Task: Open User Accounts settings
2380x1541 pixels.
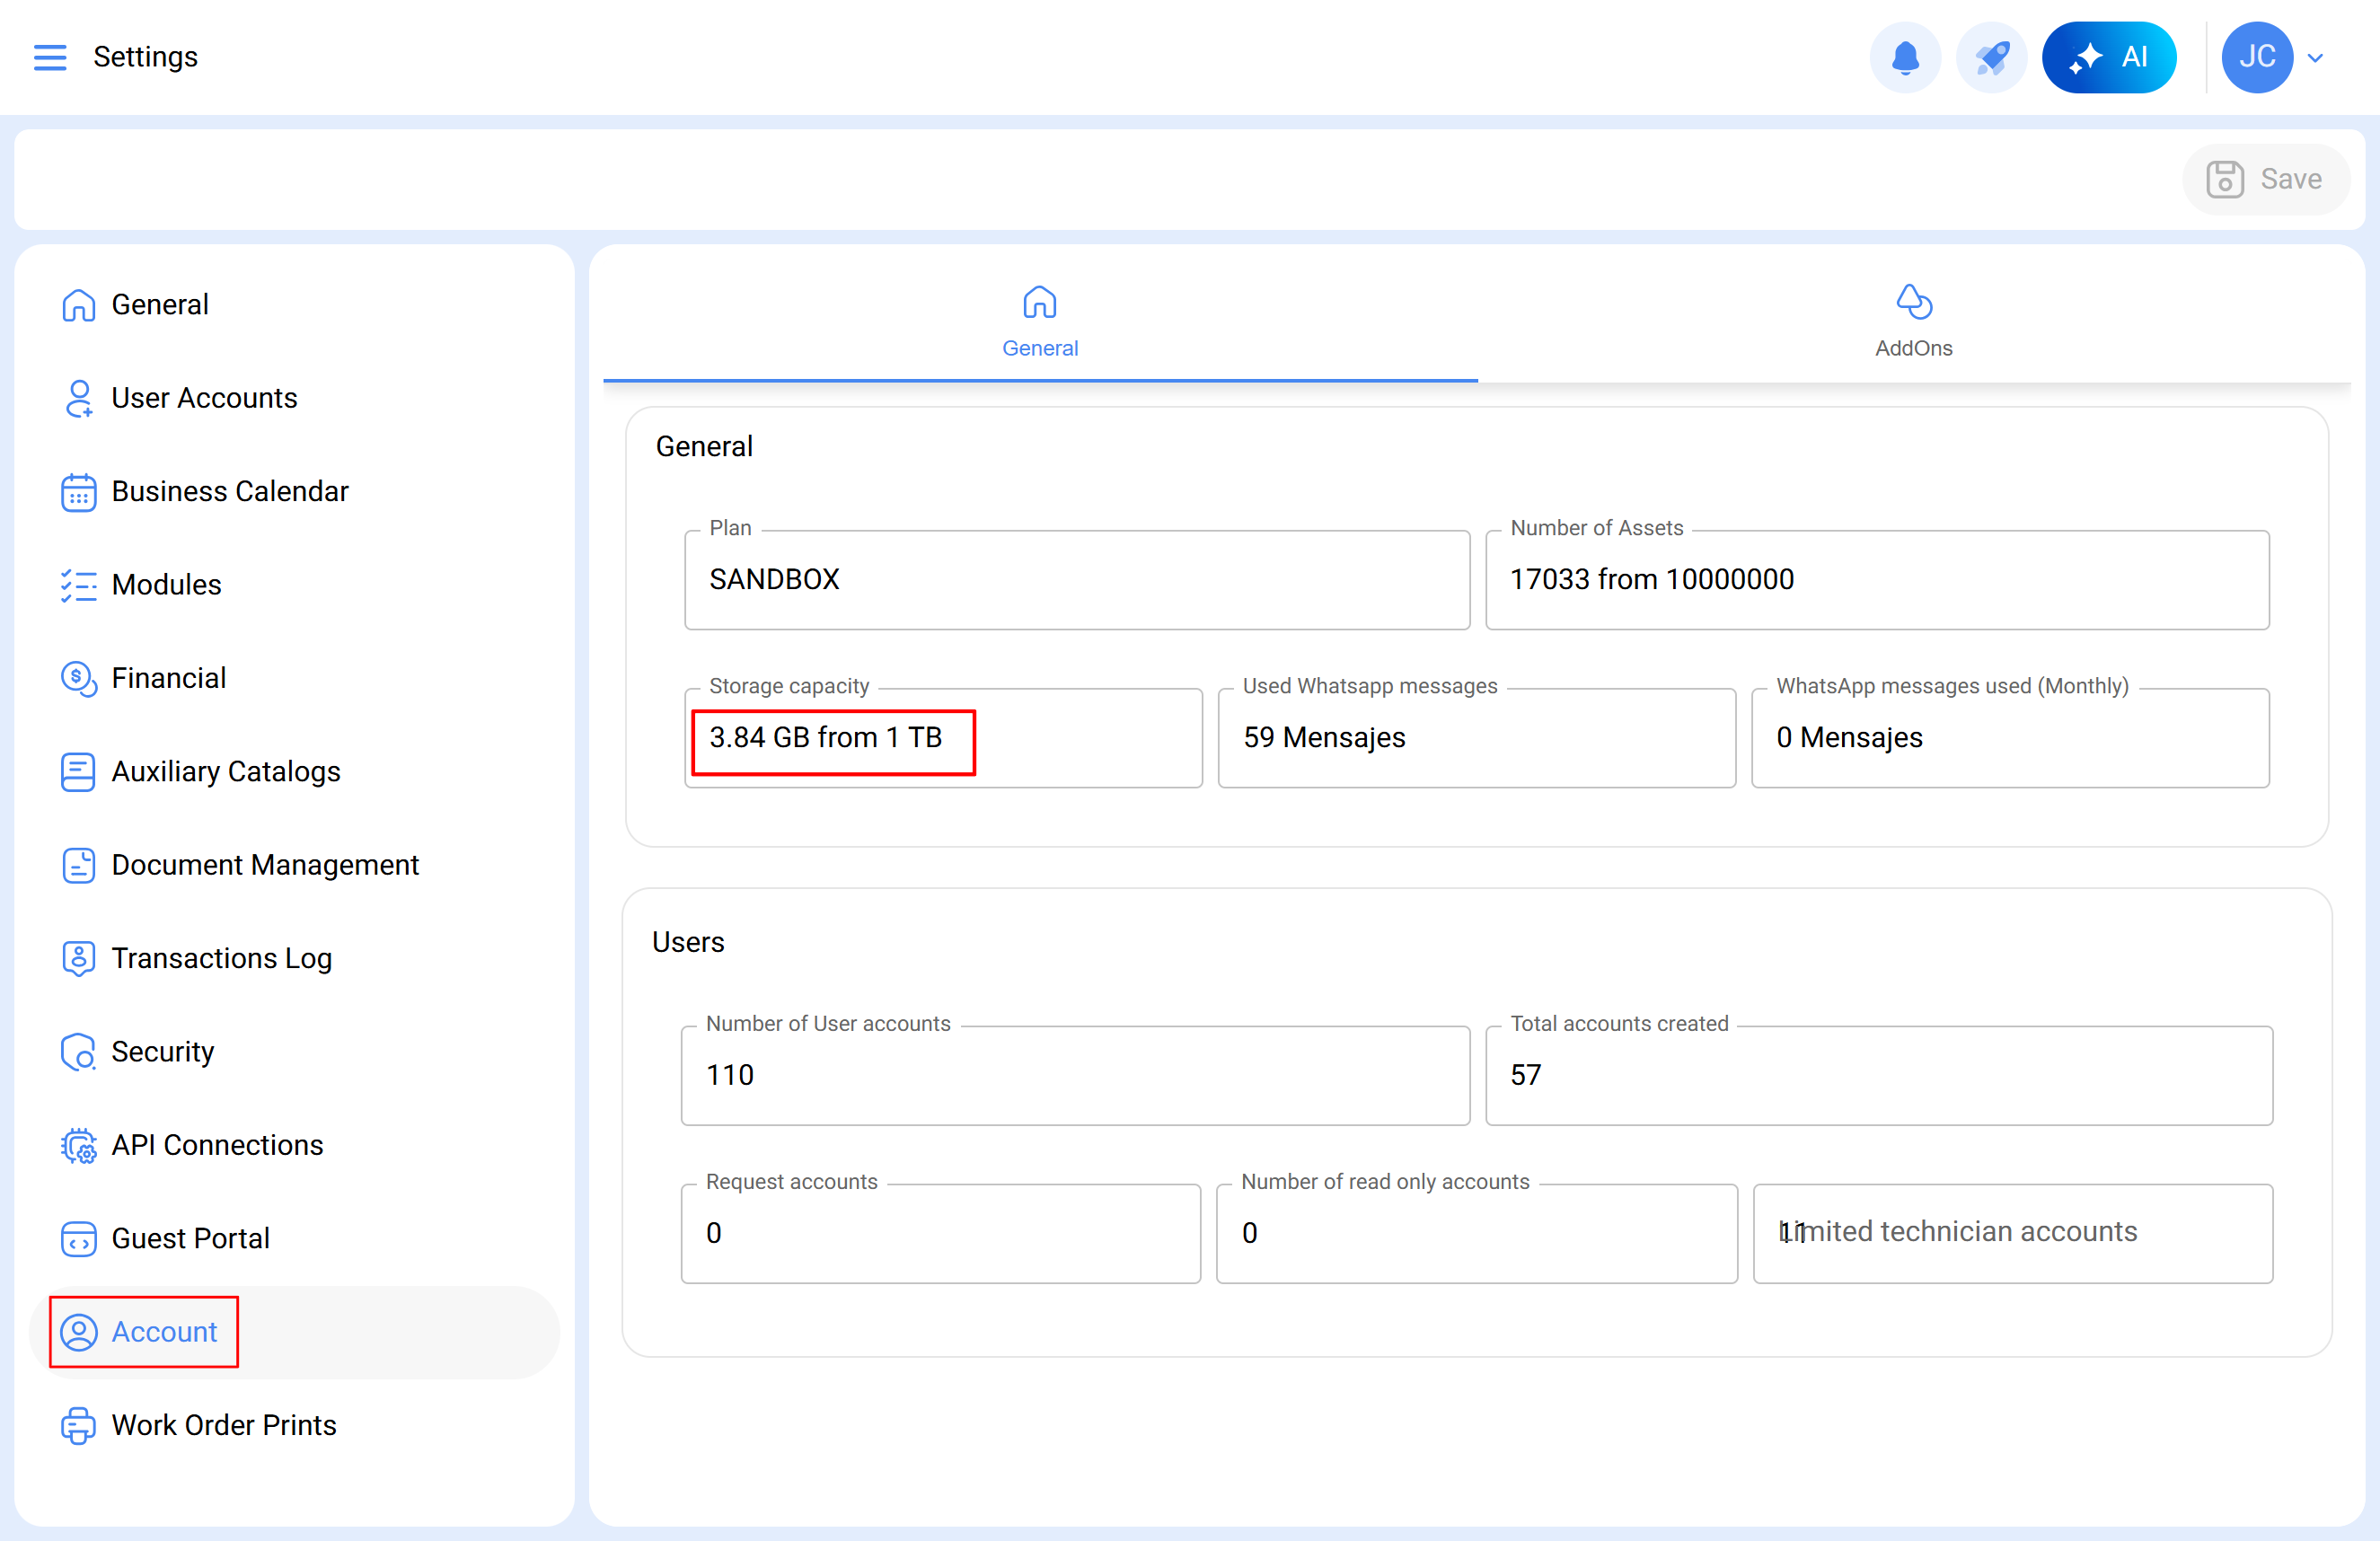Action: coord(204,398)
